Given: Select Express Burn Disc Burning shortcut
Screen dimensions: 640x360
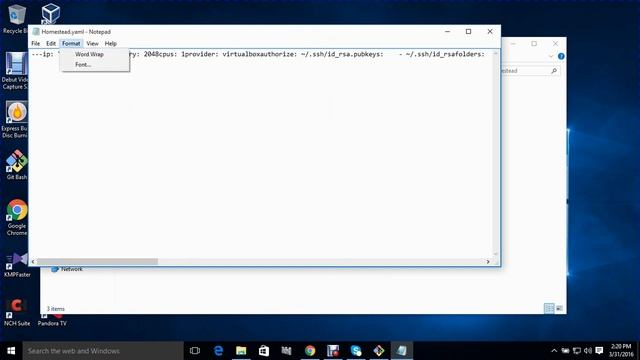Looking at the screenshot, I should tap(16, 120).
